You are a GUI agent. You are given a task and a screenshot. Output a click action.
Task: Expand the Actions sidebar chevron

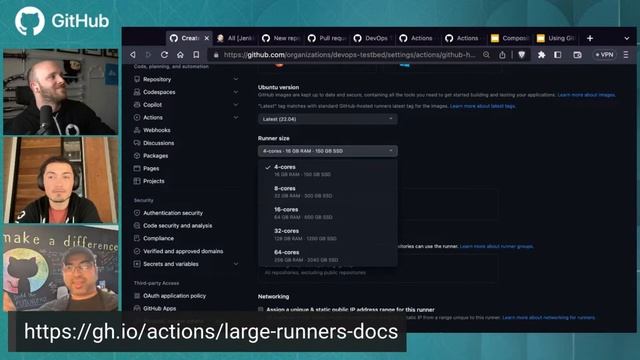(x=236, y=118)
